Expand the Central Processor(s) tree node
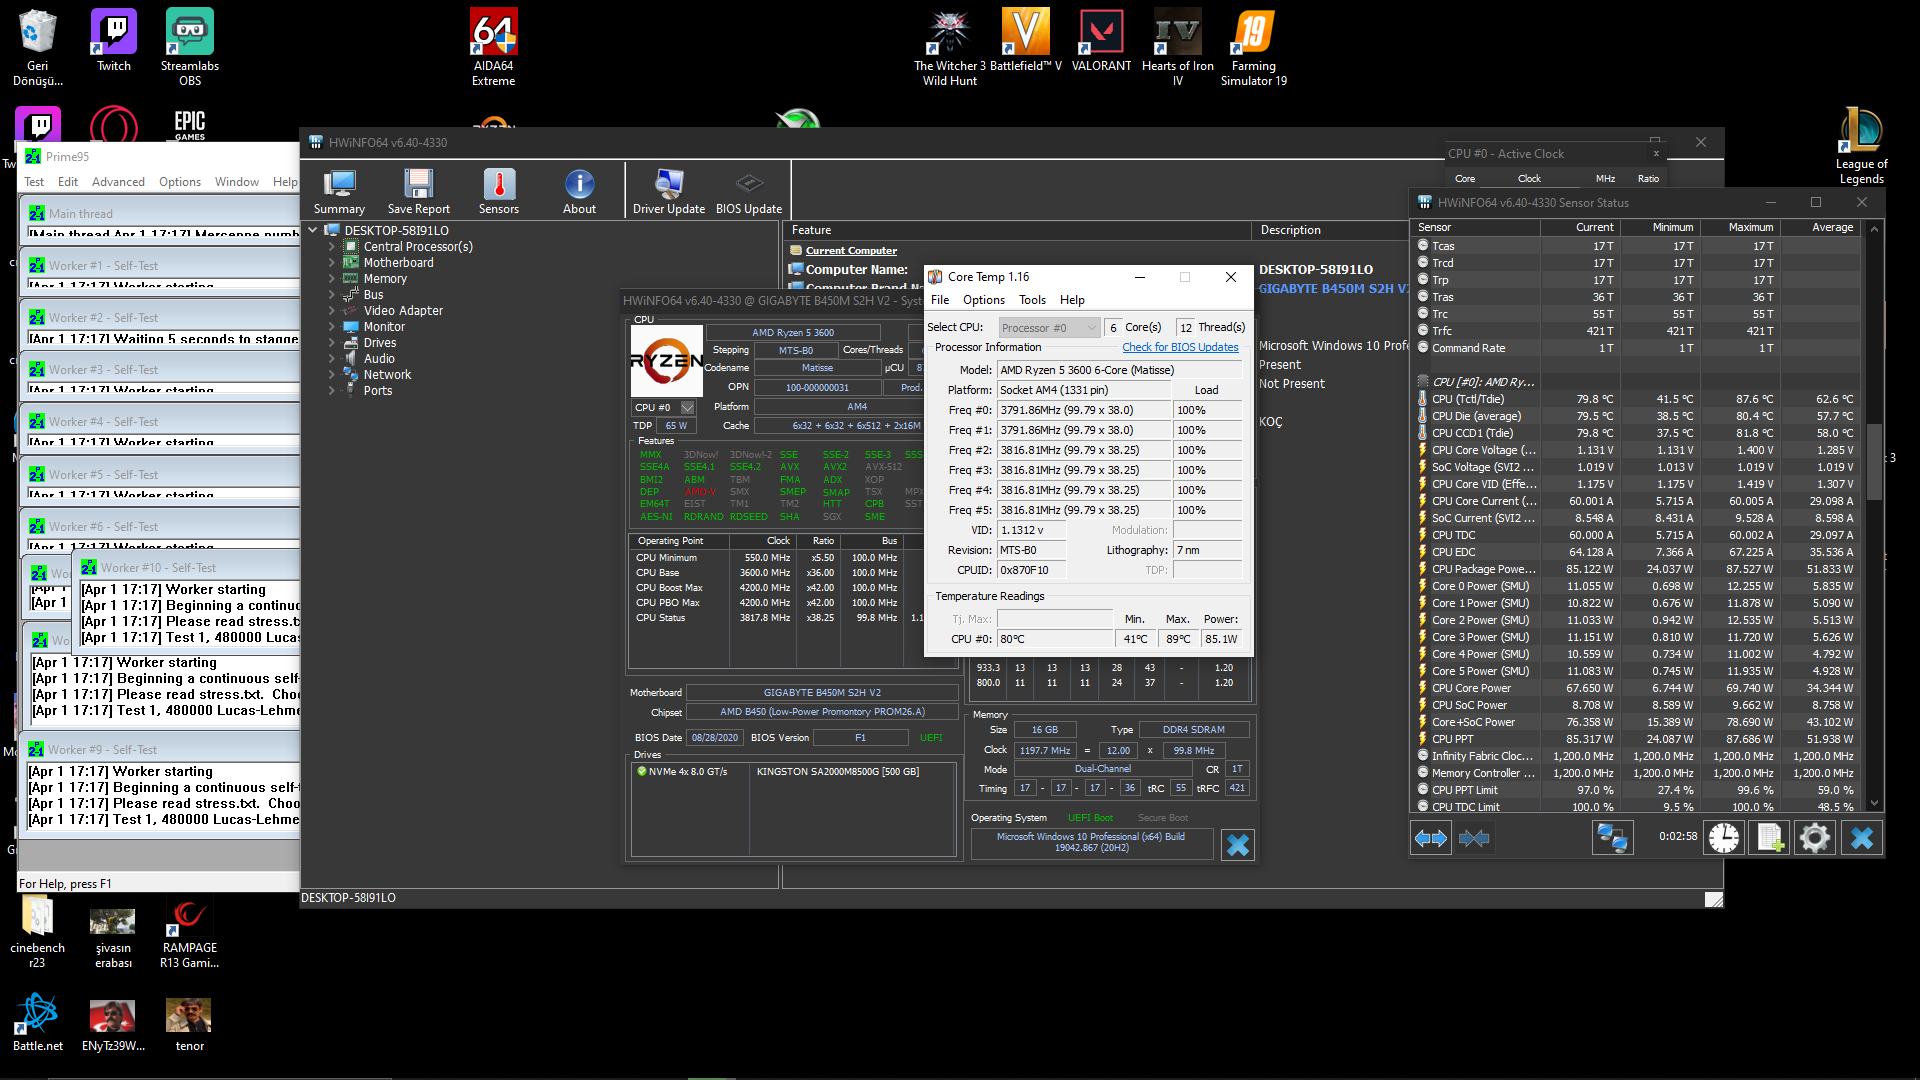The image size is (1920, 1080). (331, 246)
